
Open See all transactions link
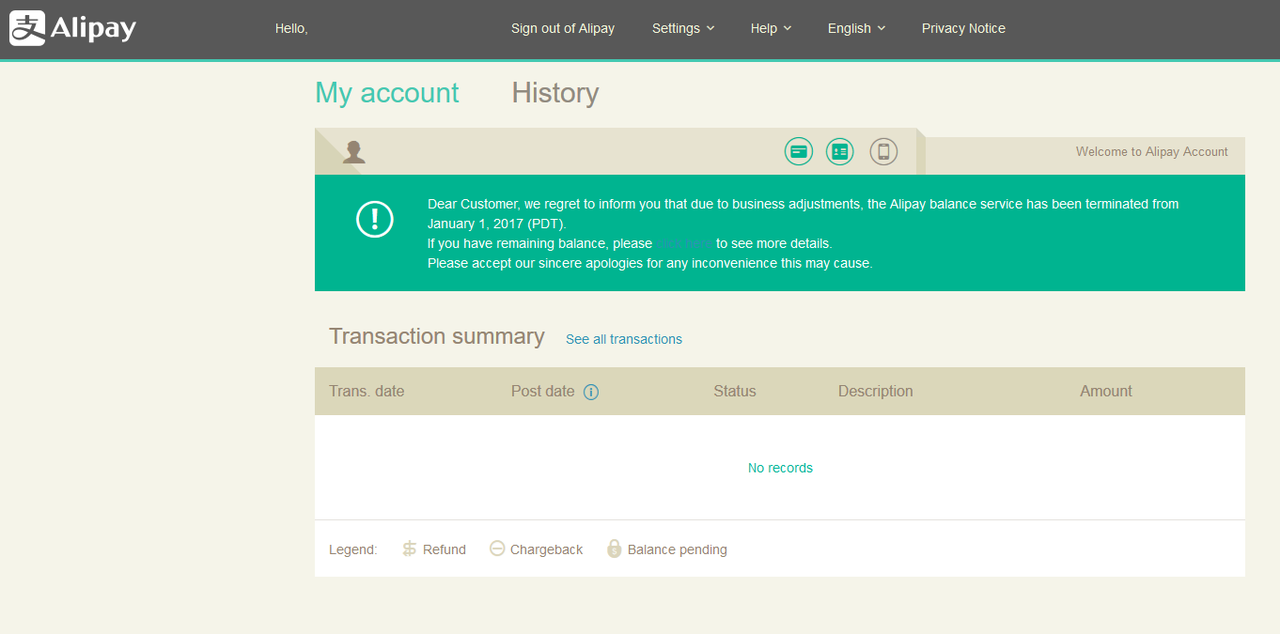coord(624,339)
